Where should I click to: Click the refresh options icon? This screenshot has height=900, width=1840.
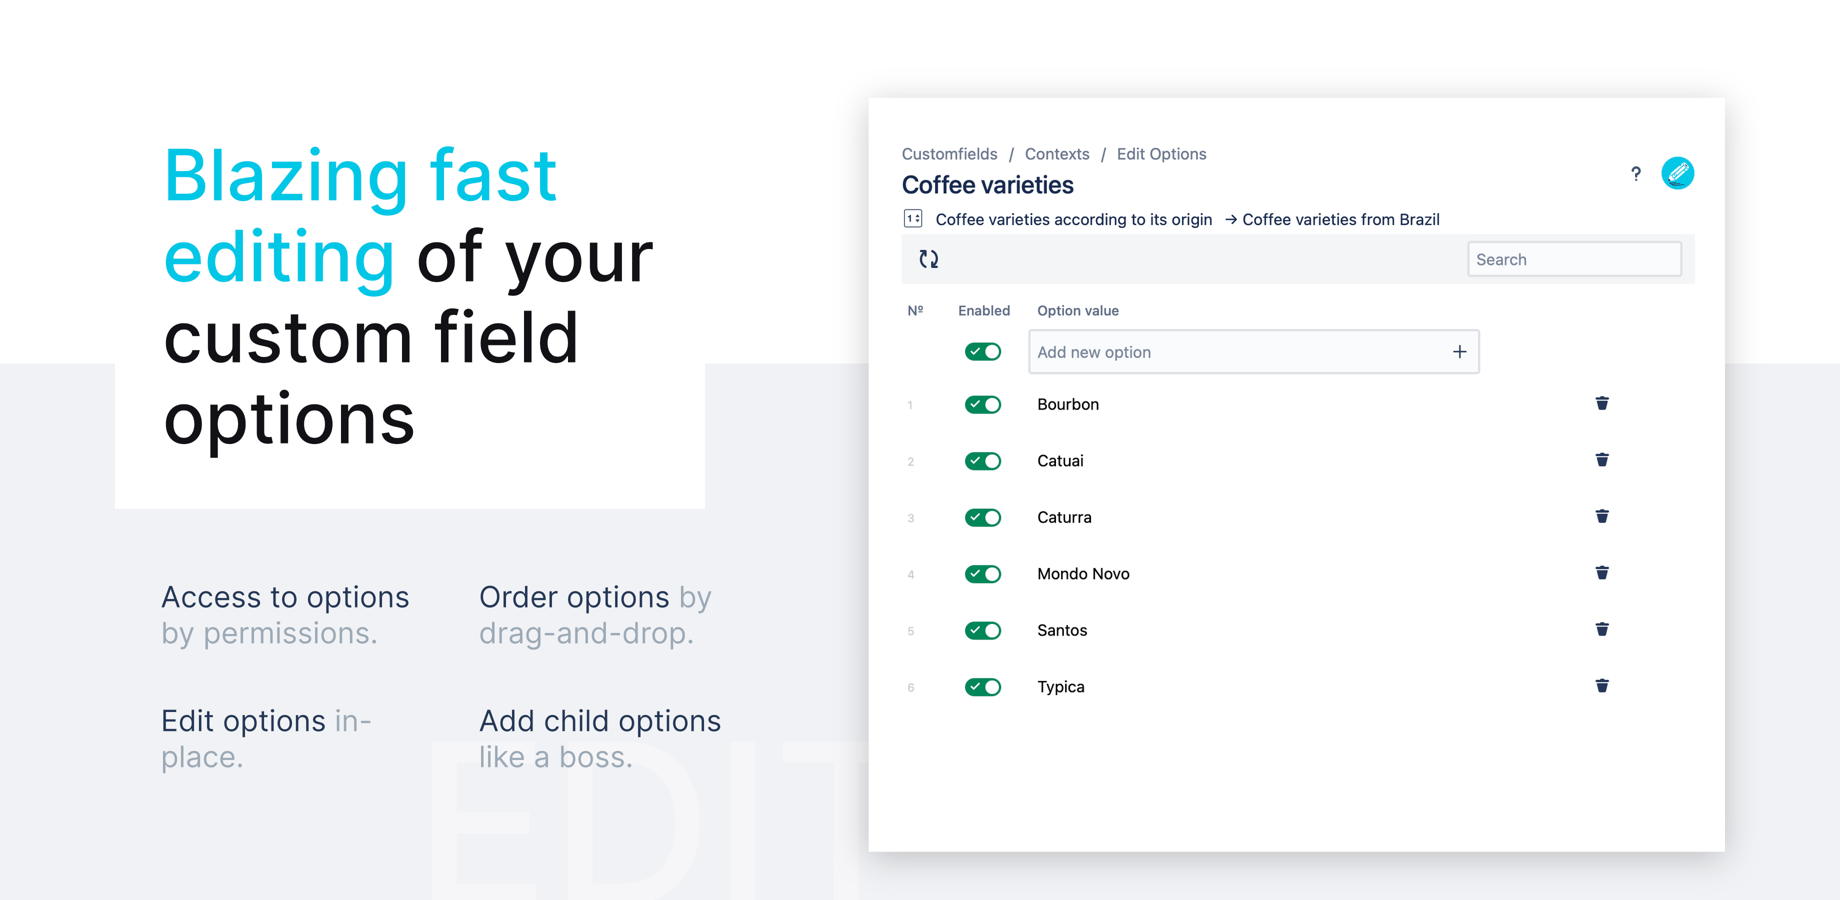(x=929, y=259)
